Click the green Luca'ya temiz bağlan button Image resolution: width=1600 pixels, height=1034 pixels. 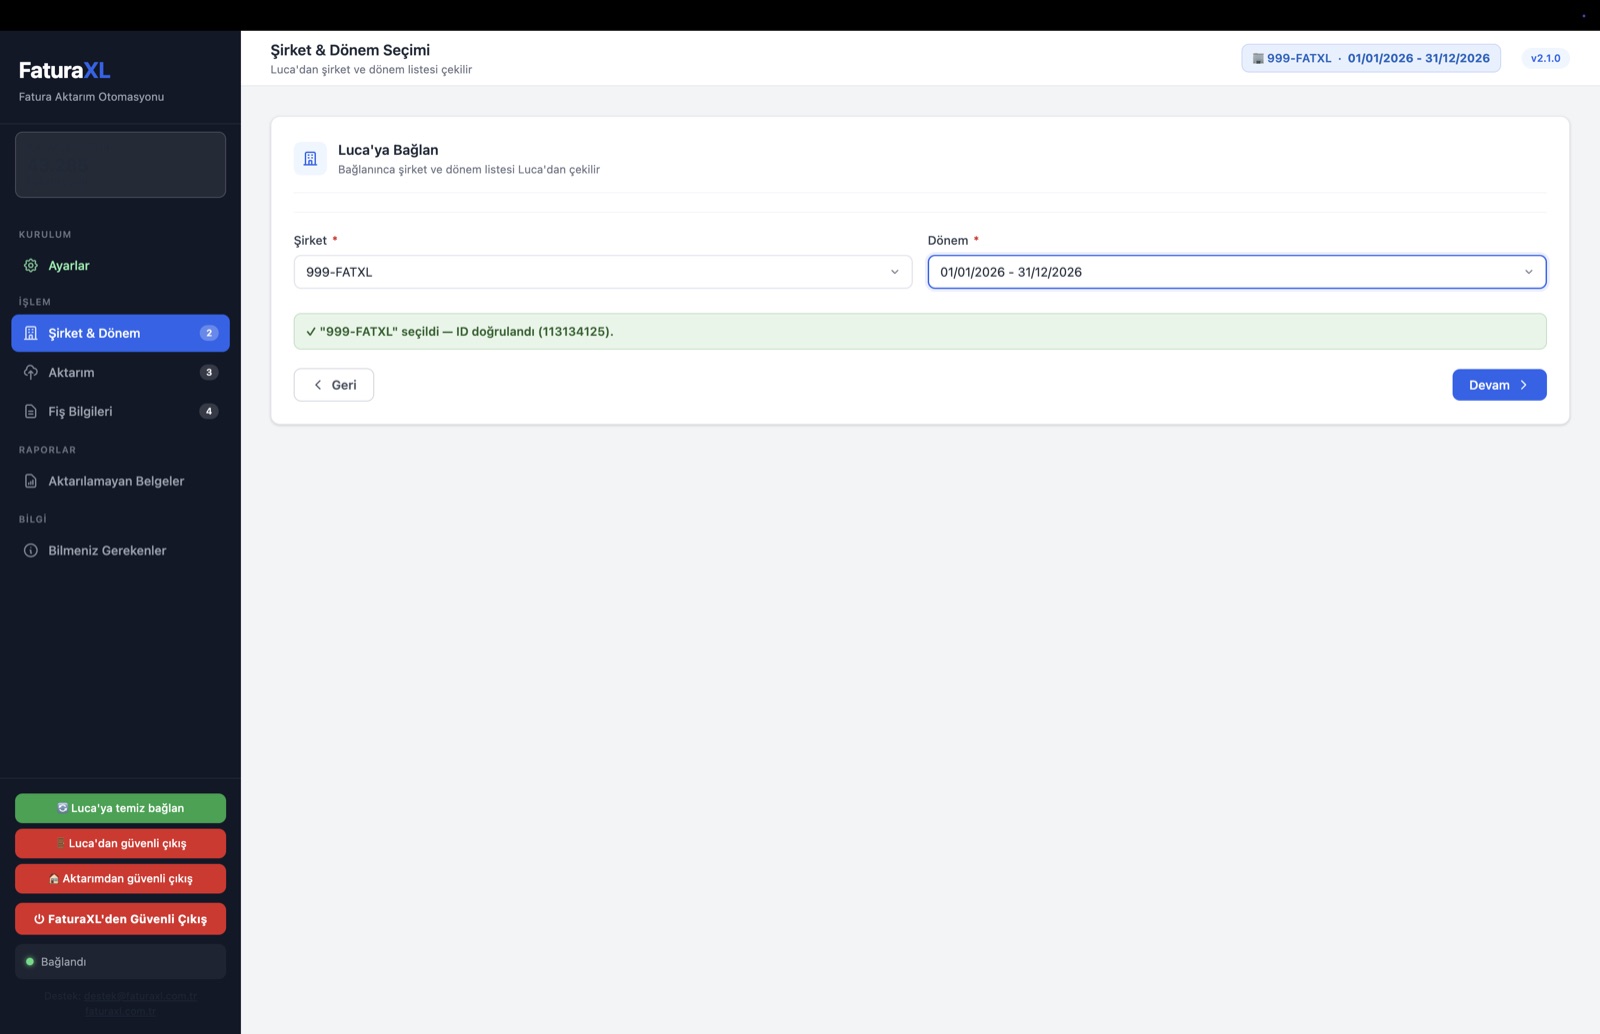pos(120,808)
